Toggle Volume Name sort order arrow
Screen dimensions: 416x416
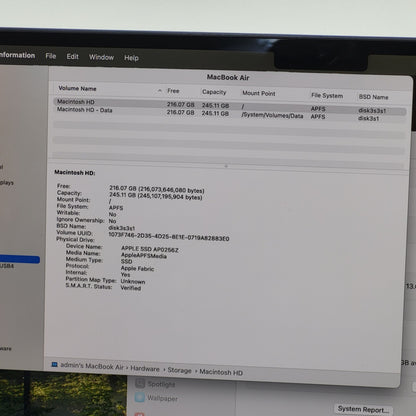(x=160, y=90)
